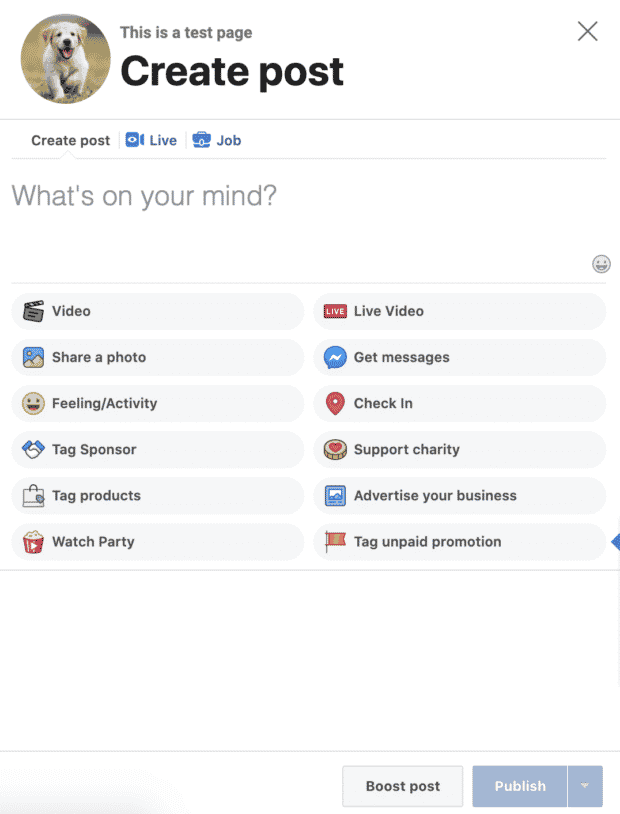Choose the Get messages label

point(401,357)
